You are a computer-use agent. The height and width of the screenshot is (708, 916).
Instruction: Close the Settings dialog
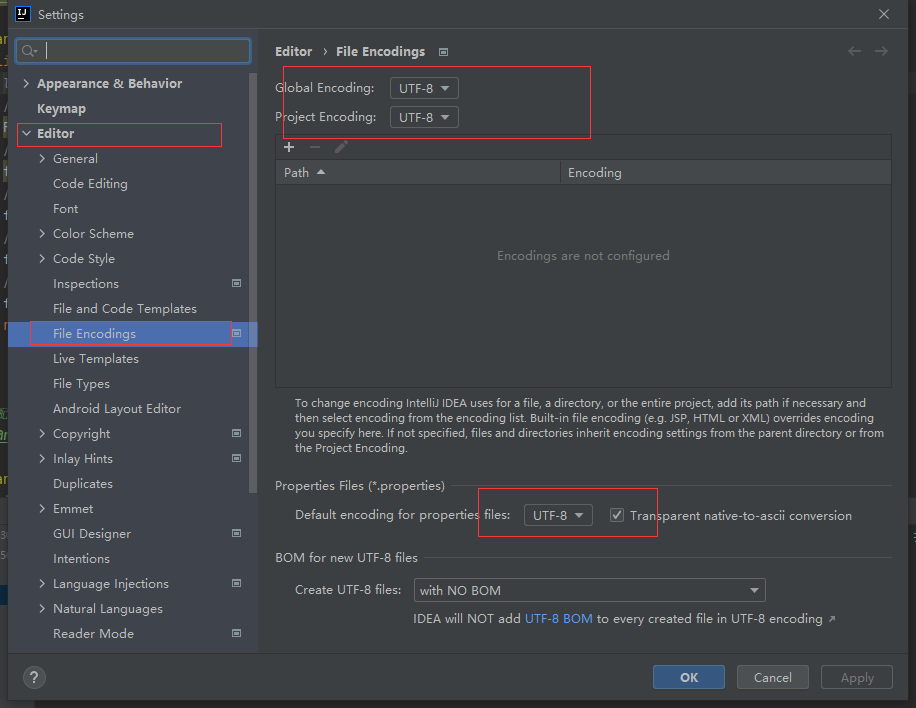[x=884, y=14]
